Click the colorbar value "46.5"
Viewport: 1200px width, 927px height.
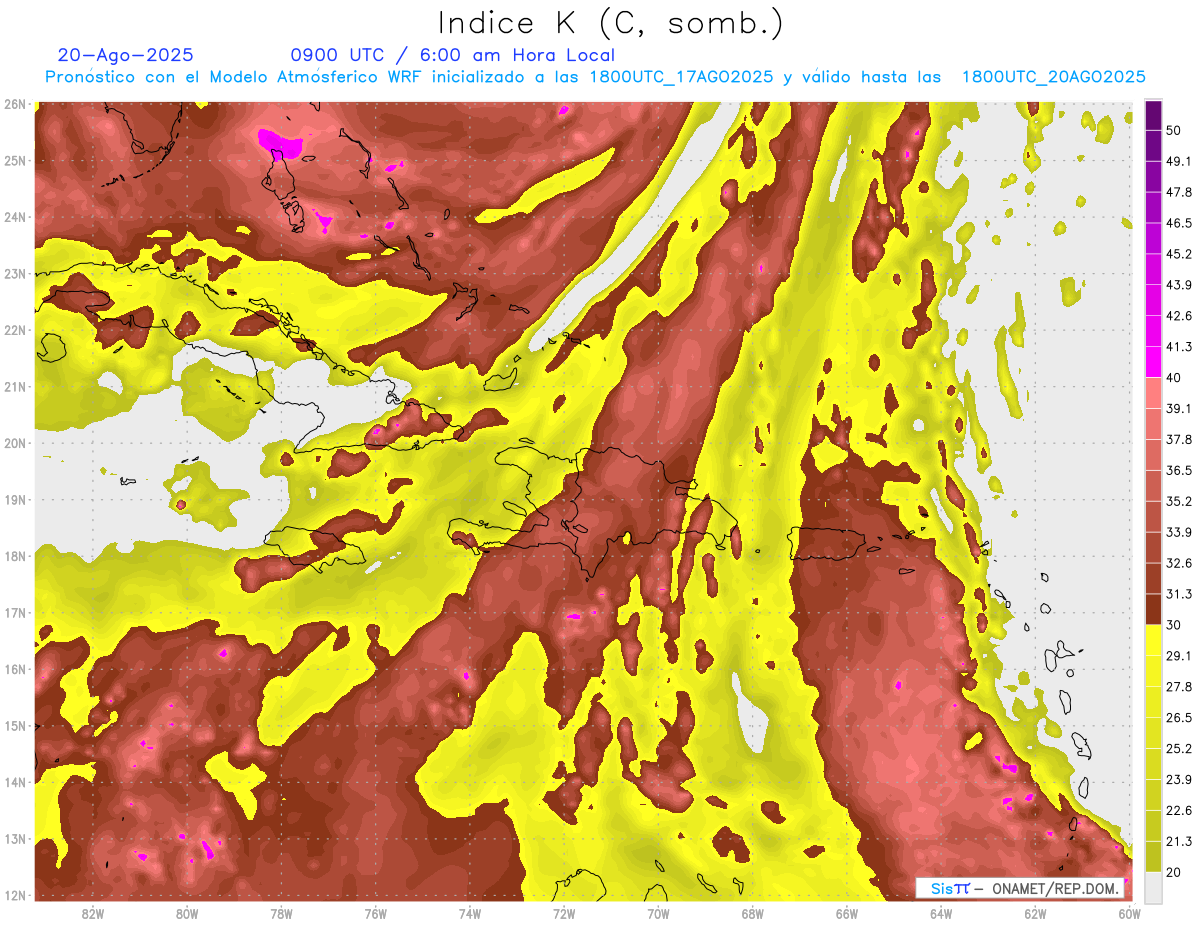click(1178, 223)
